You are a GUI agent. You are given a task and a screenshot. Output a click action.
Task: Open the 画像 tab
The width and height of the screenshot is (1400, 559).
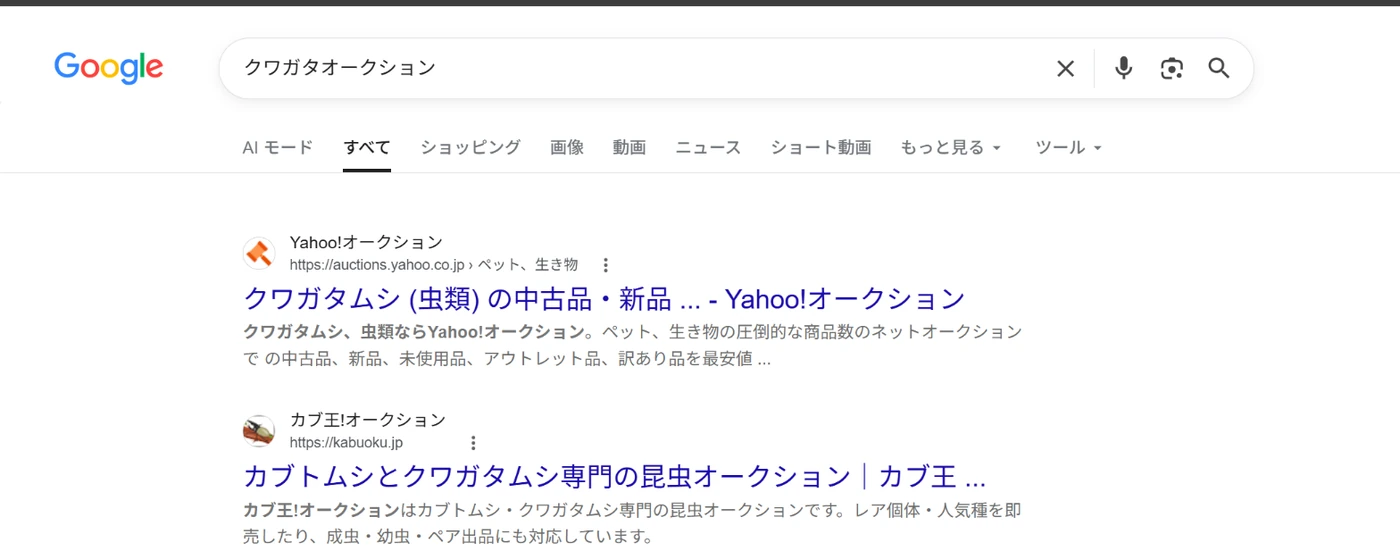(x=567, y=147)
